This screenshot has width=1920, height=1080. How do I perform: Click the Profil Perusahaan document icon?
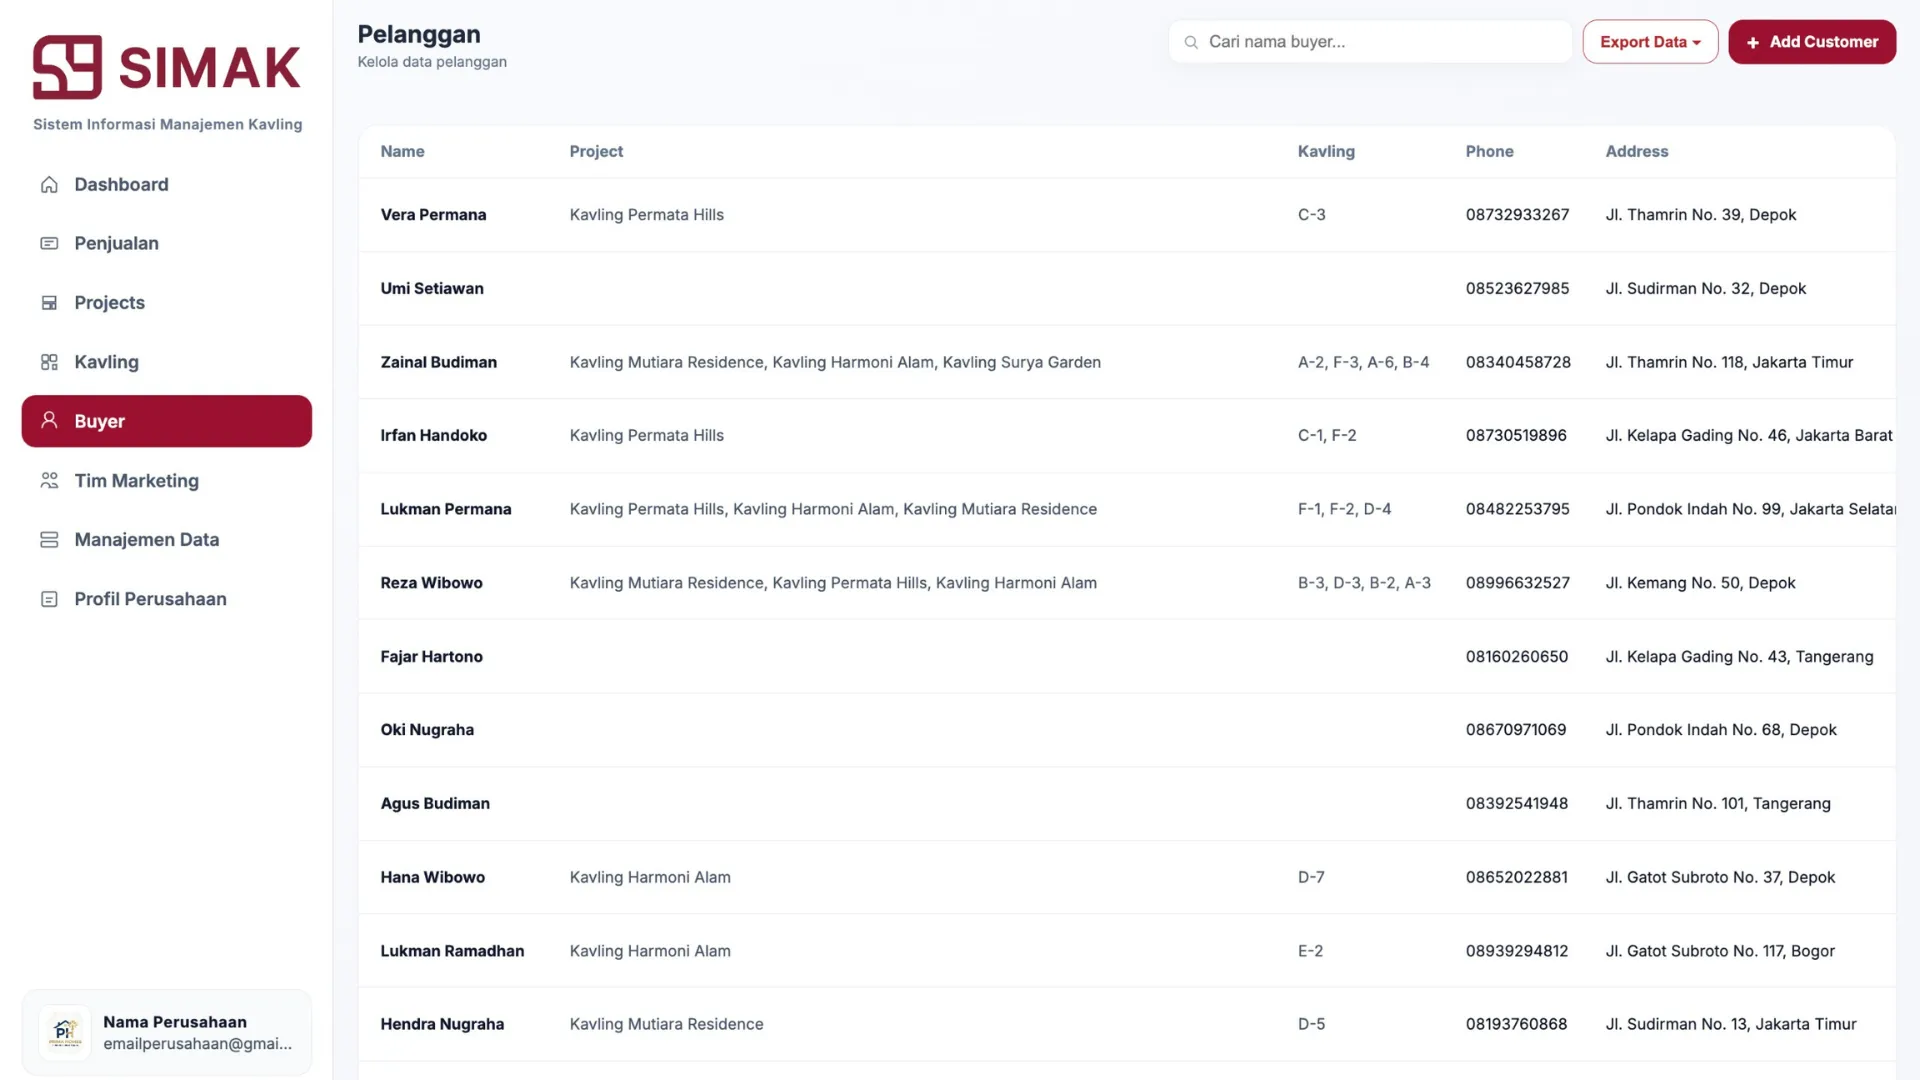click(49, 599)
